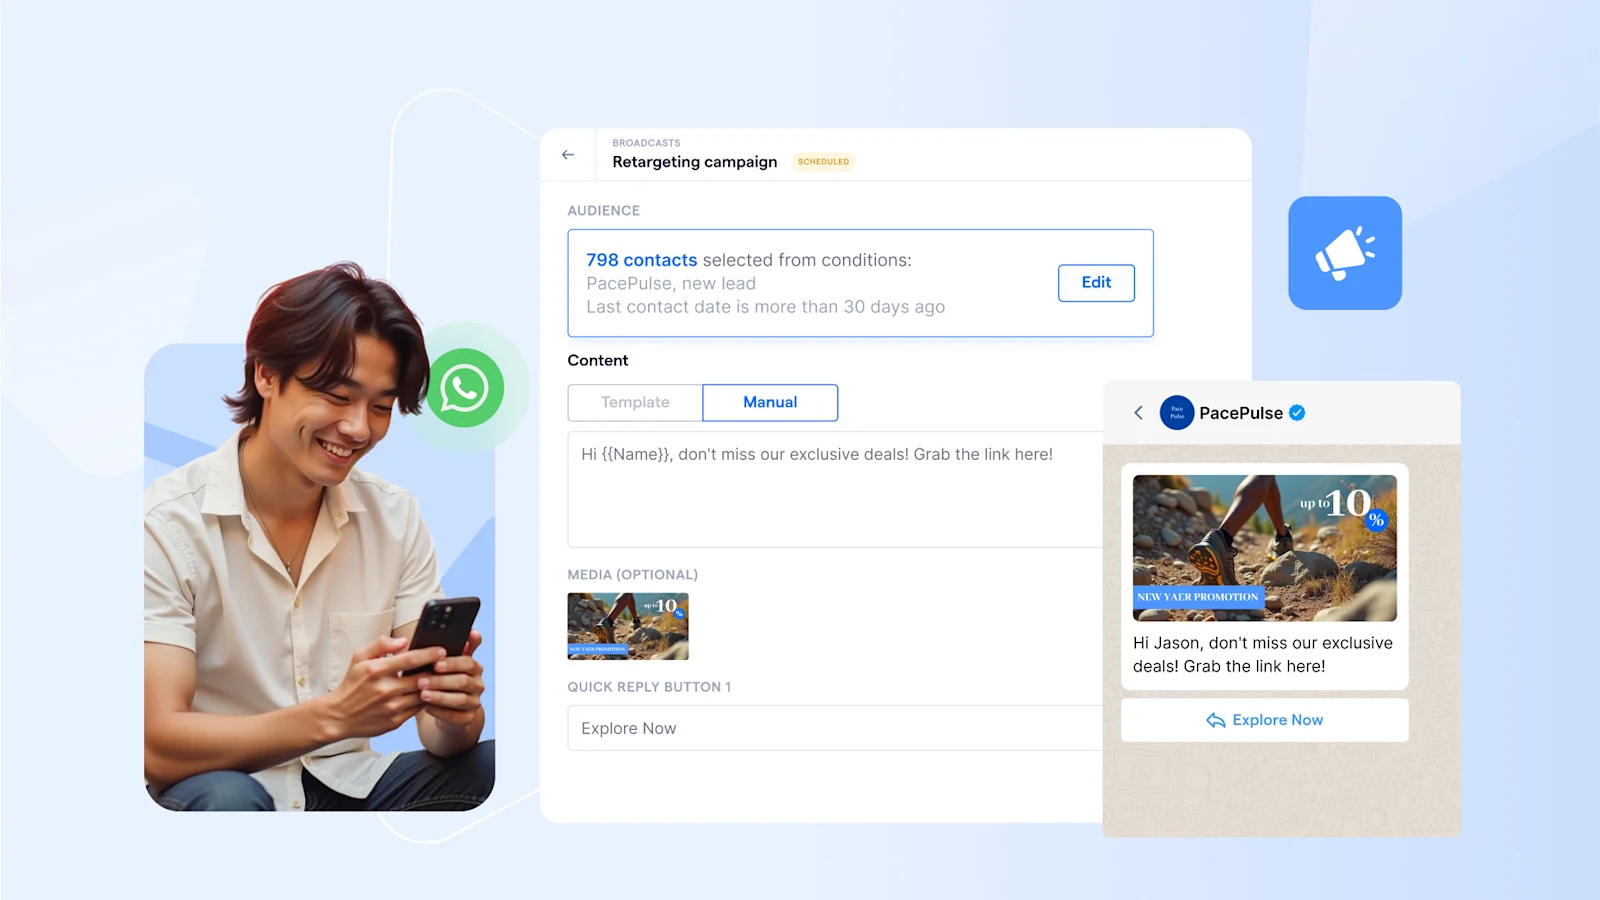Click Edit on the audience conditions

tap(1096, 283)
